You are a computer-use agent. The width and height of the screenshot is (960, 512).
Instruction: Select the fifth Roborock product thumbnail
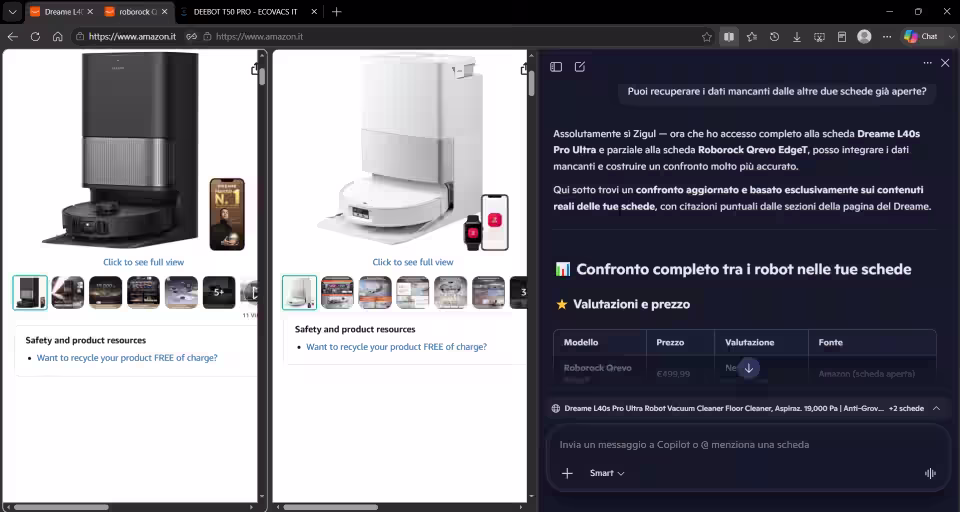(x=451, y=293)
